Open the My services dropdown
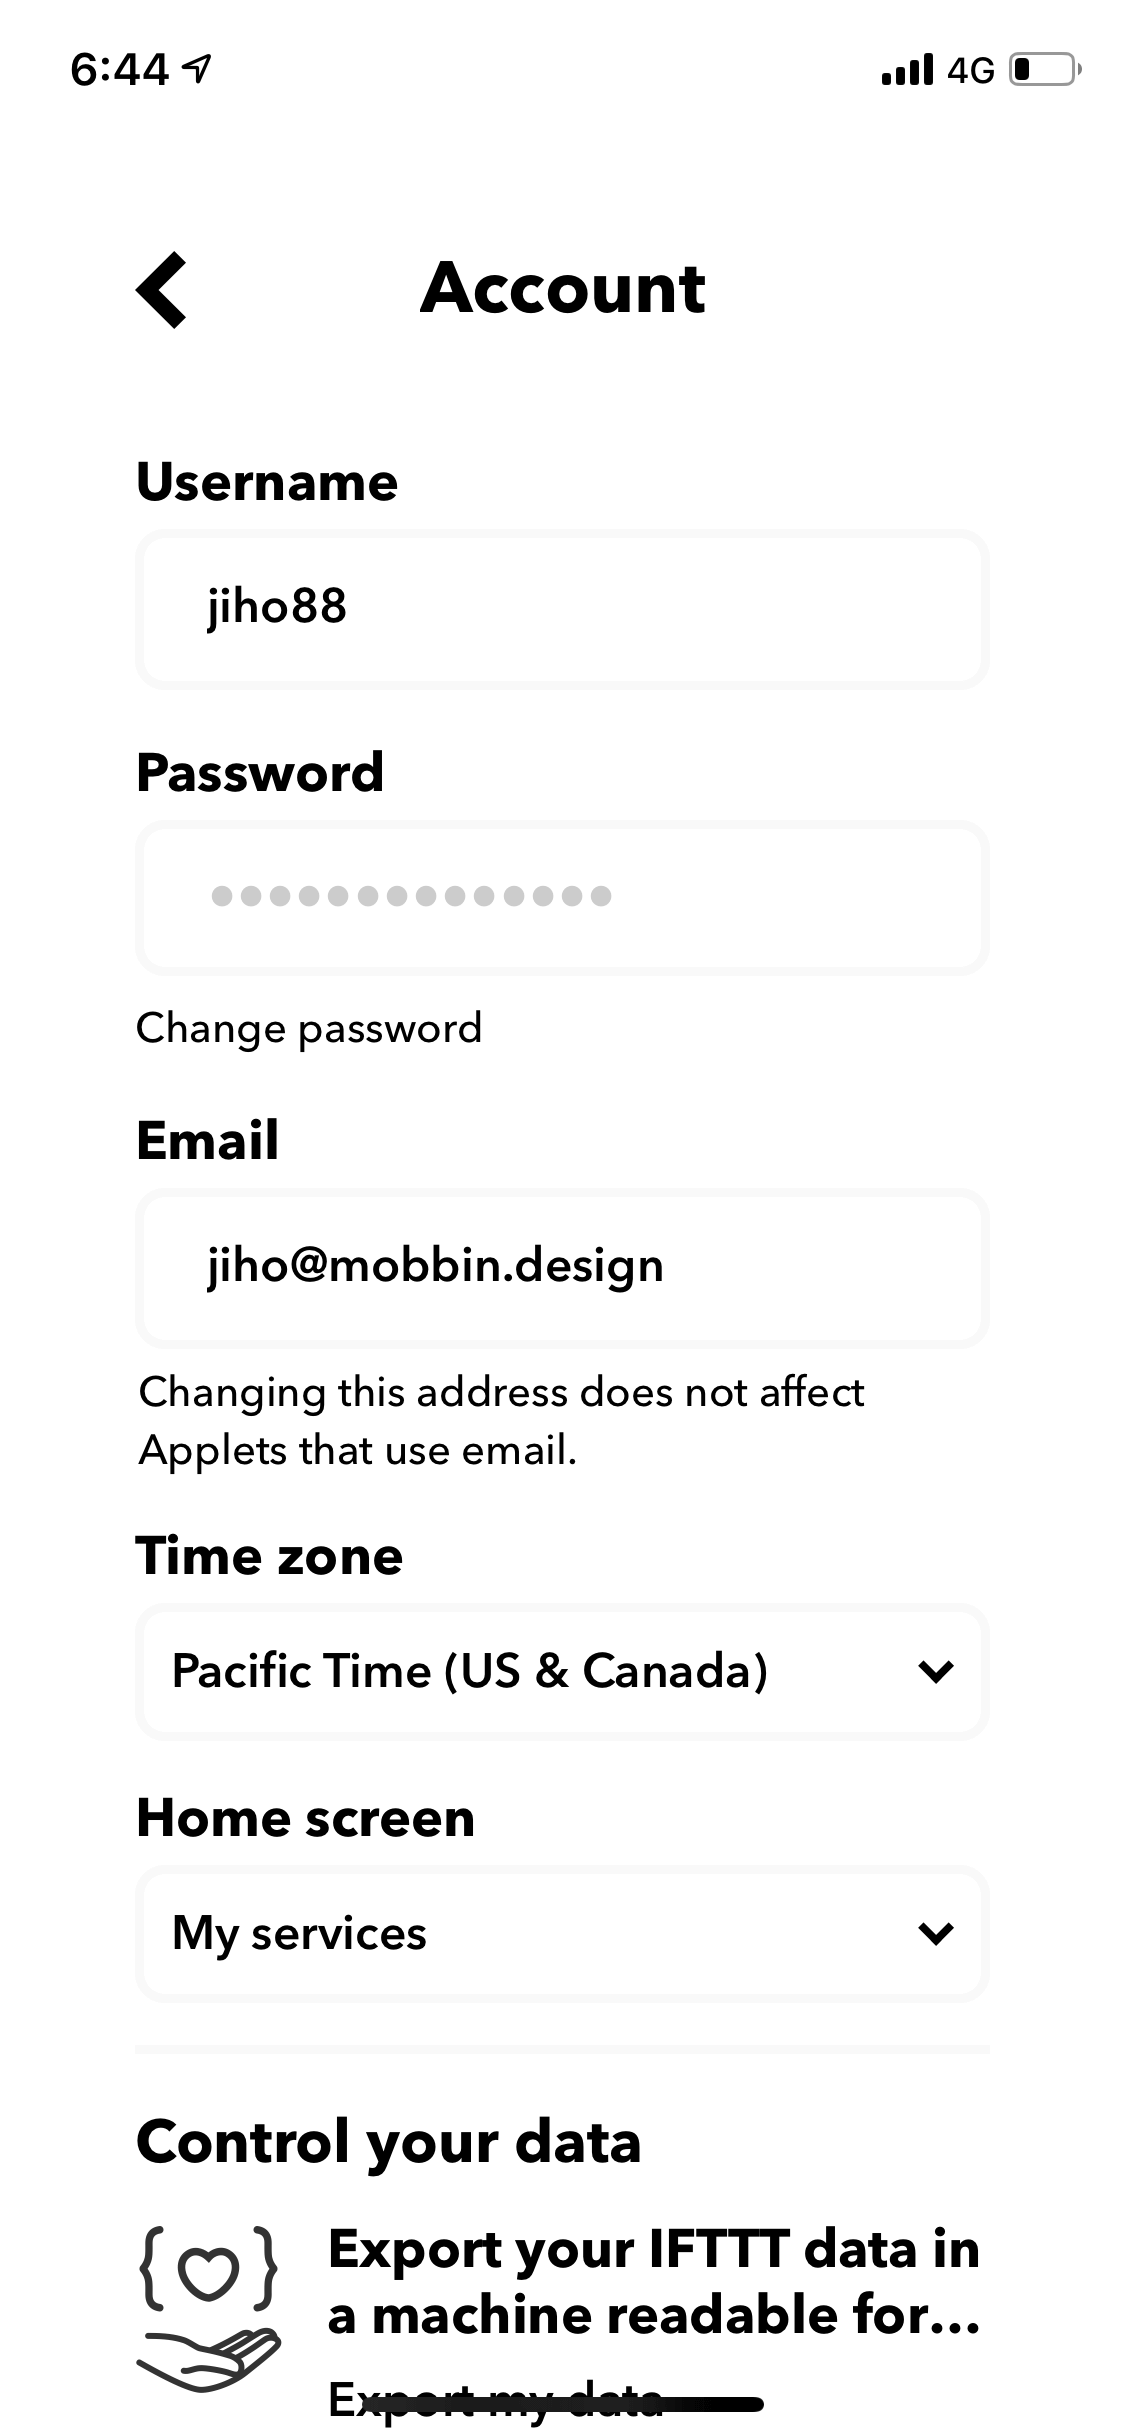The width and height of the screenshot is (1125, 2436). 562,1933
